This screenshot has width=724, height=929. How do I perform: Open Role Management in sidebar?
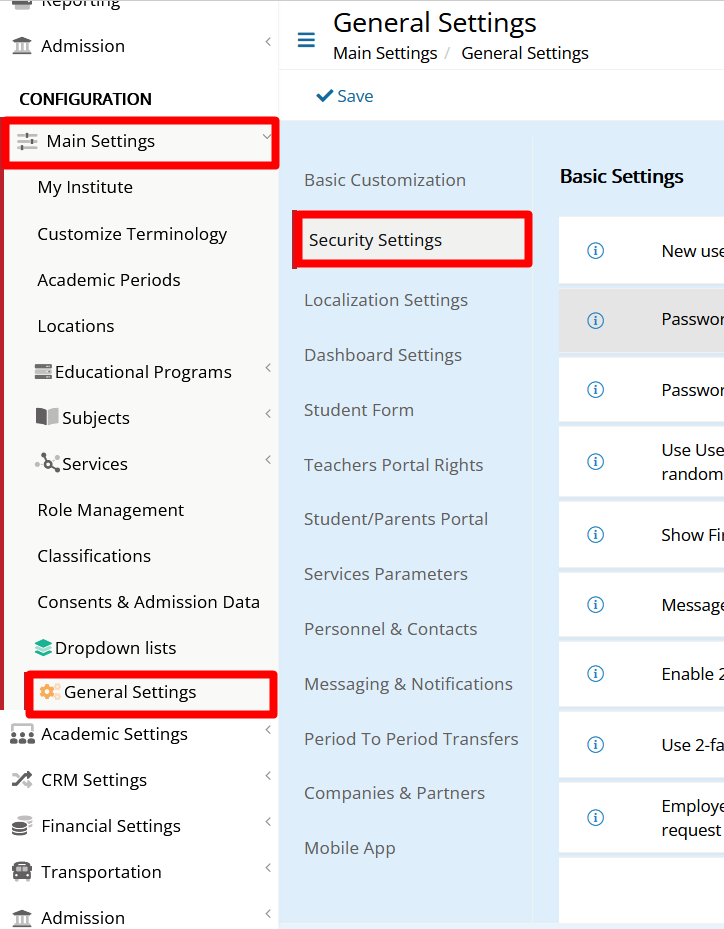coord(111,510)
